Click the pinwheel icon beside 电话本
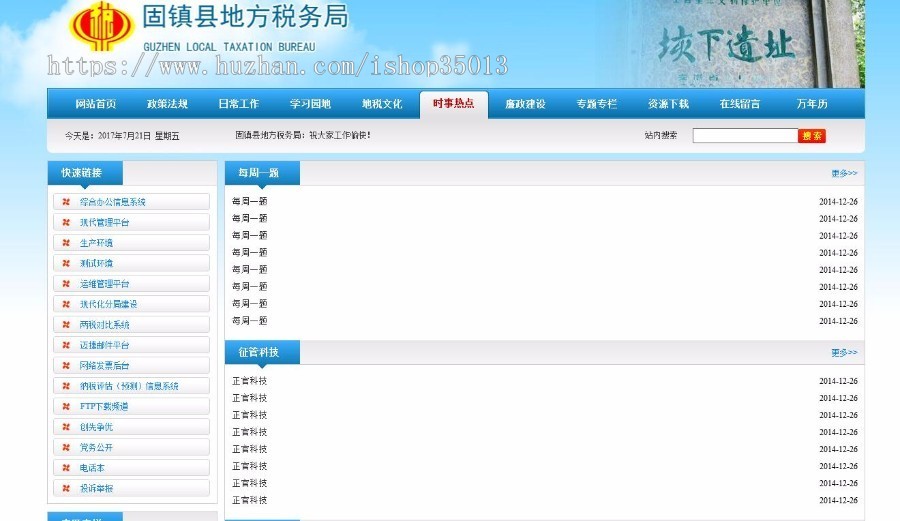 pyautogui.click(x=66, y=468)
